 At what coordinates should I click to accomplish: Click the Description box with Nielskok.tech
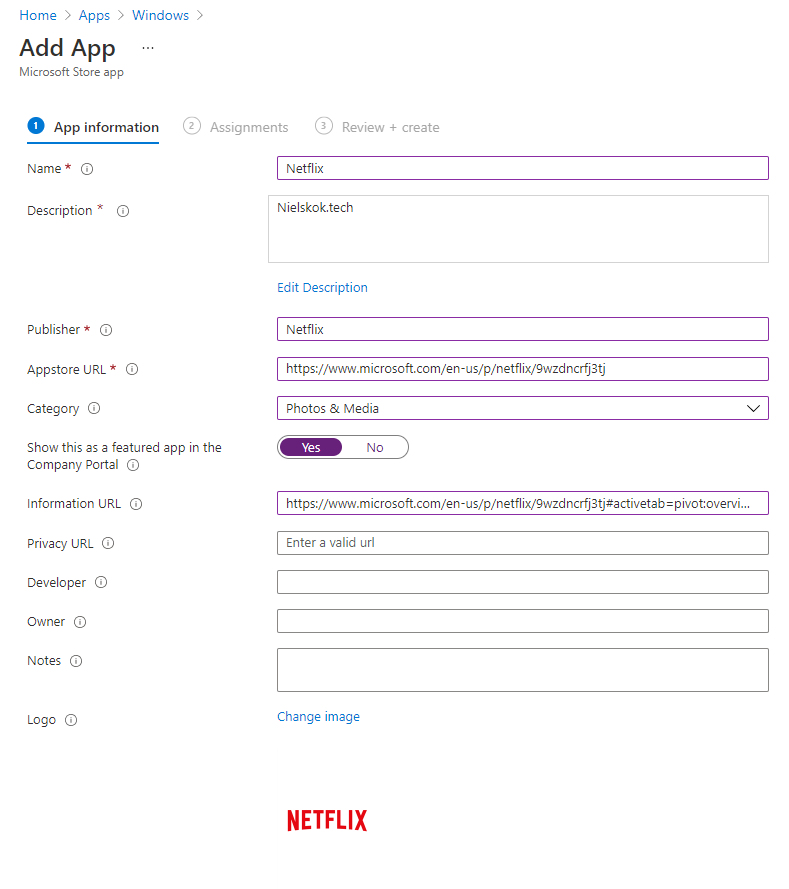518,229
